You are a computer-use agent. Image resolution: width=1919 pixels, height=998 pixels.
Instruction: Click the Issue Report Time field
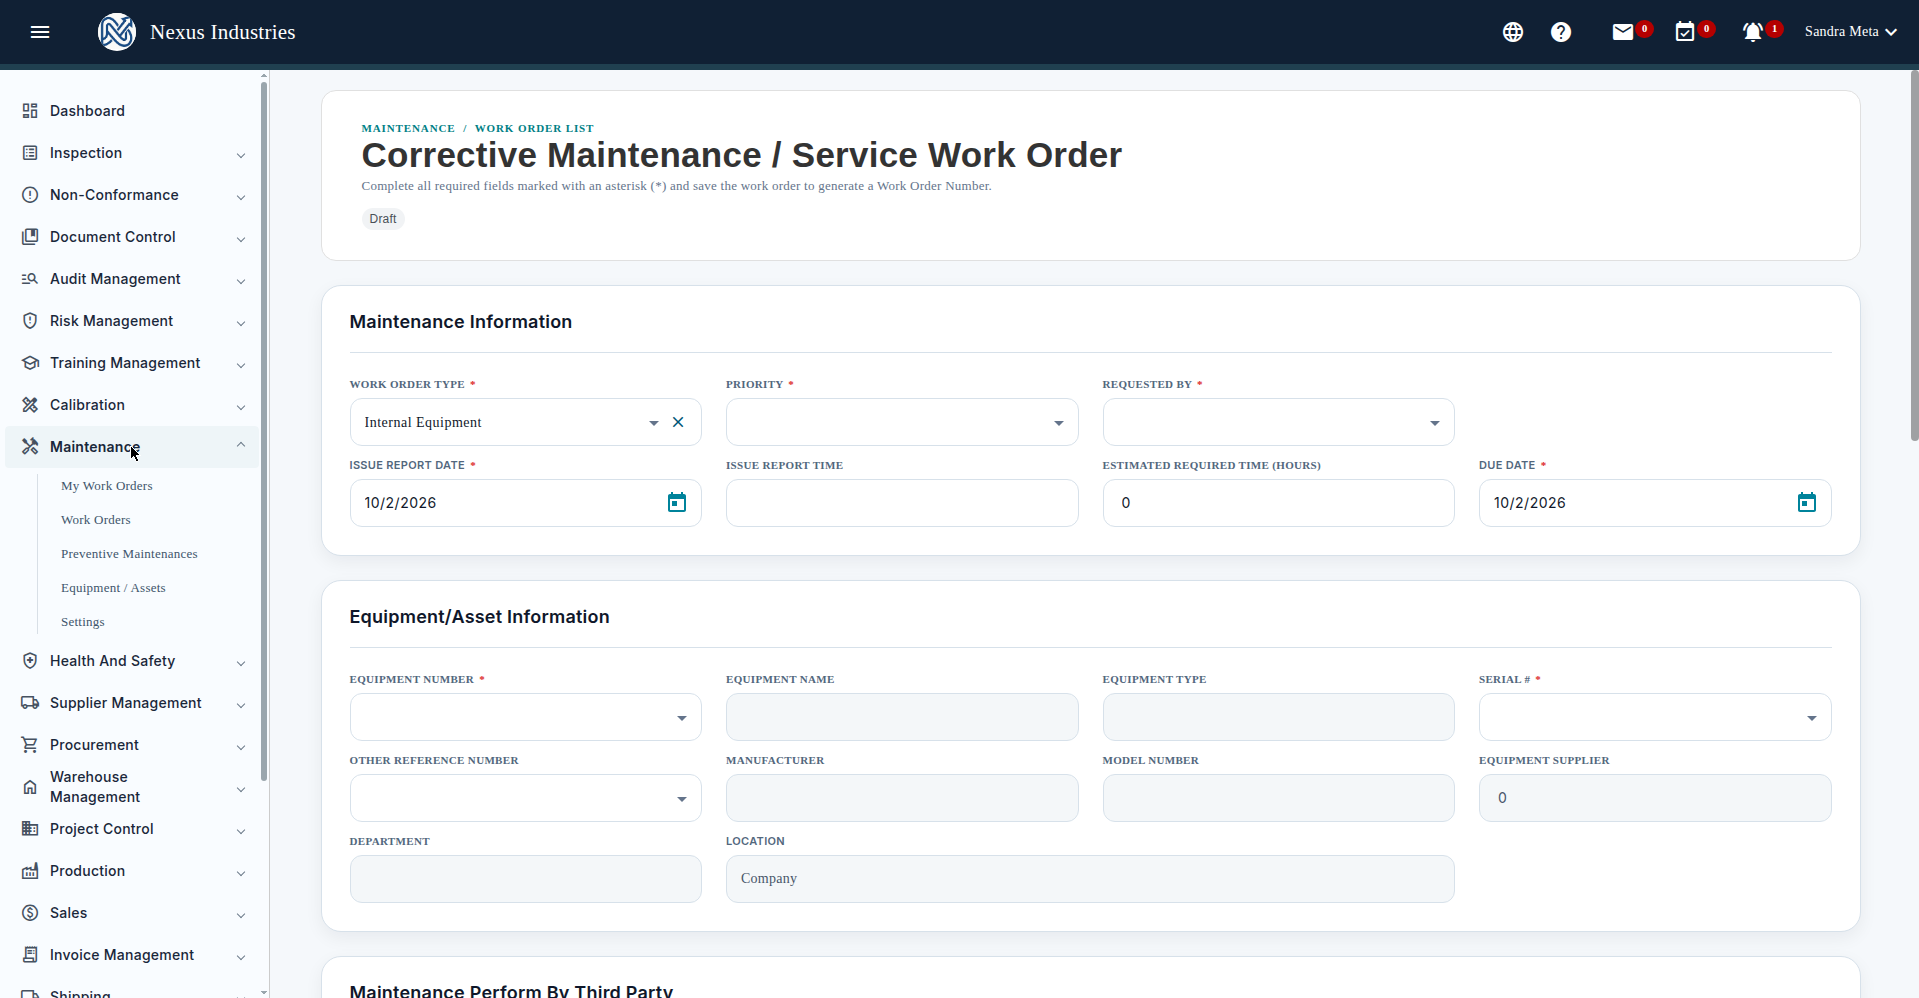902,503
